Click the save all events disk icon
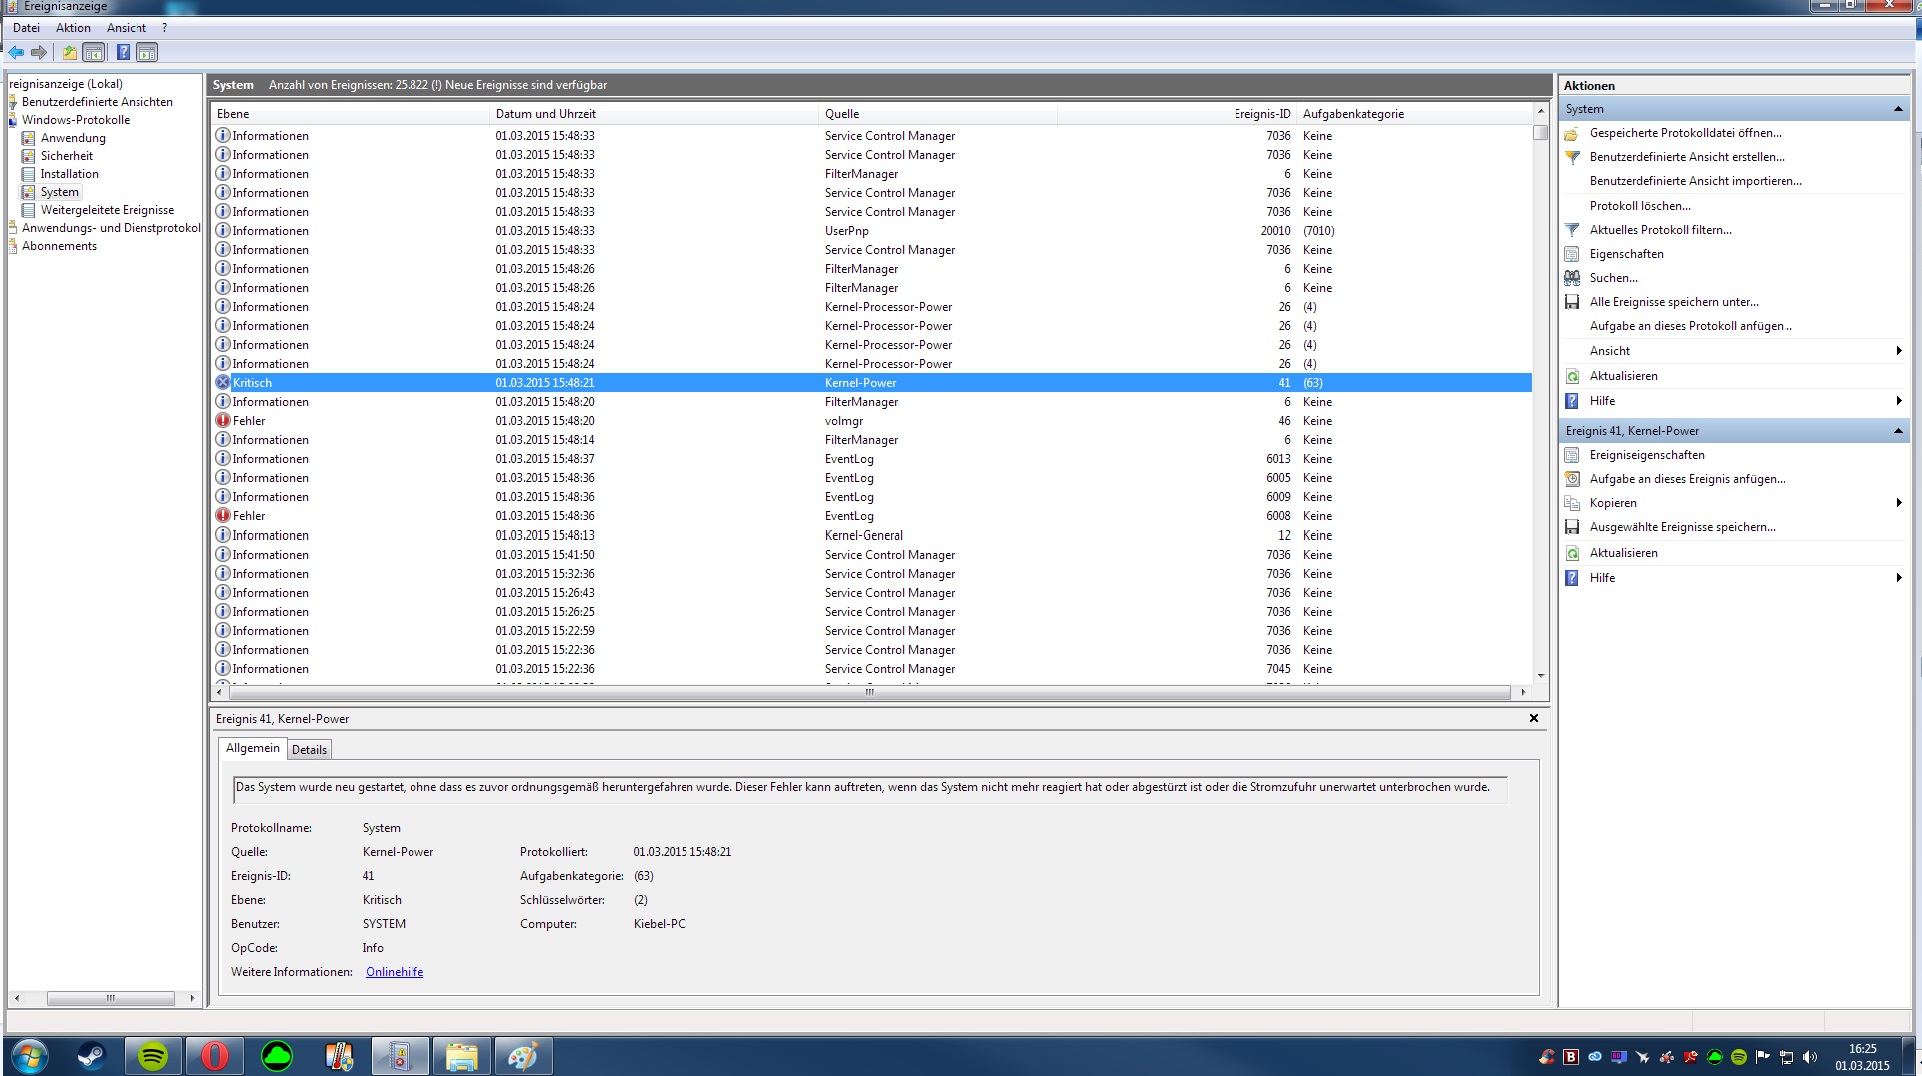 click(1572, 302)
